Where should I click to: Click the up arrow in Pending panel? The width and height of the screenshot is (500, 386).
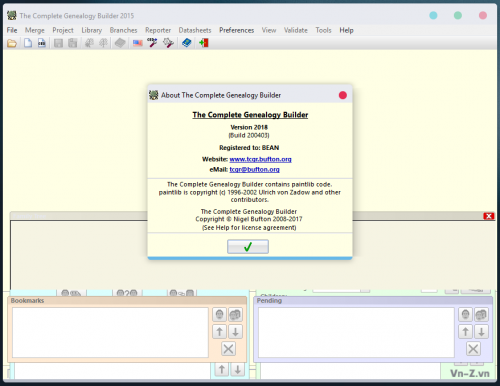click(465, 332)
